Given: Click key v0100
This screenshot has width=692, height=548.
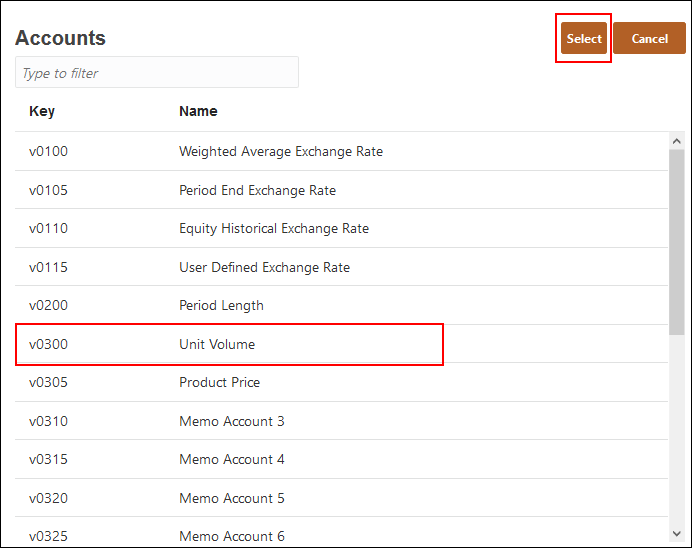Looking at the screenshot, I should coord(49,151).
